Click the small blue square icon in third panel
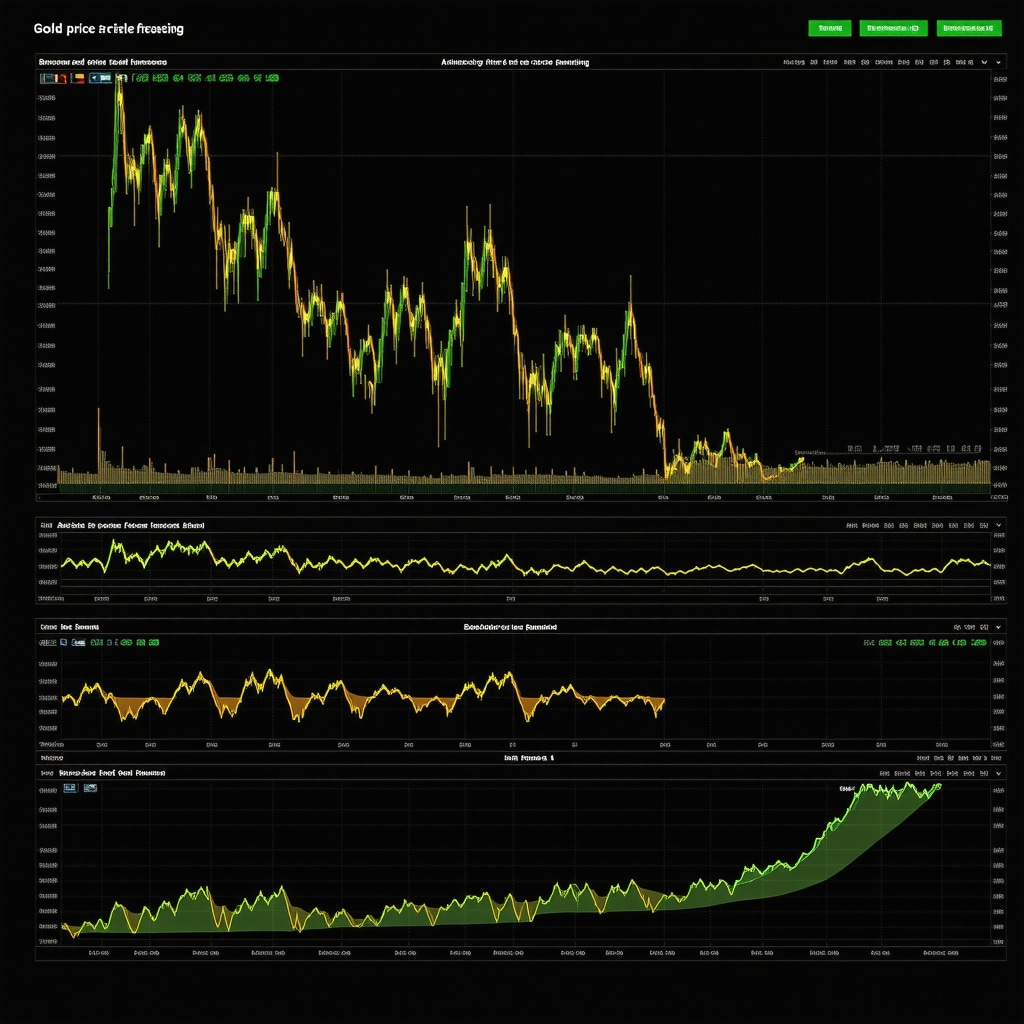Viewport: 1024px width, 1024px height. point(63,643)
